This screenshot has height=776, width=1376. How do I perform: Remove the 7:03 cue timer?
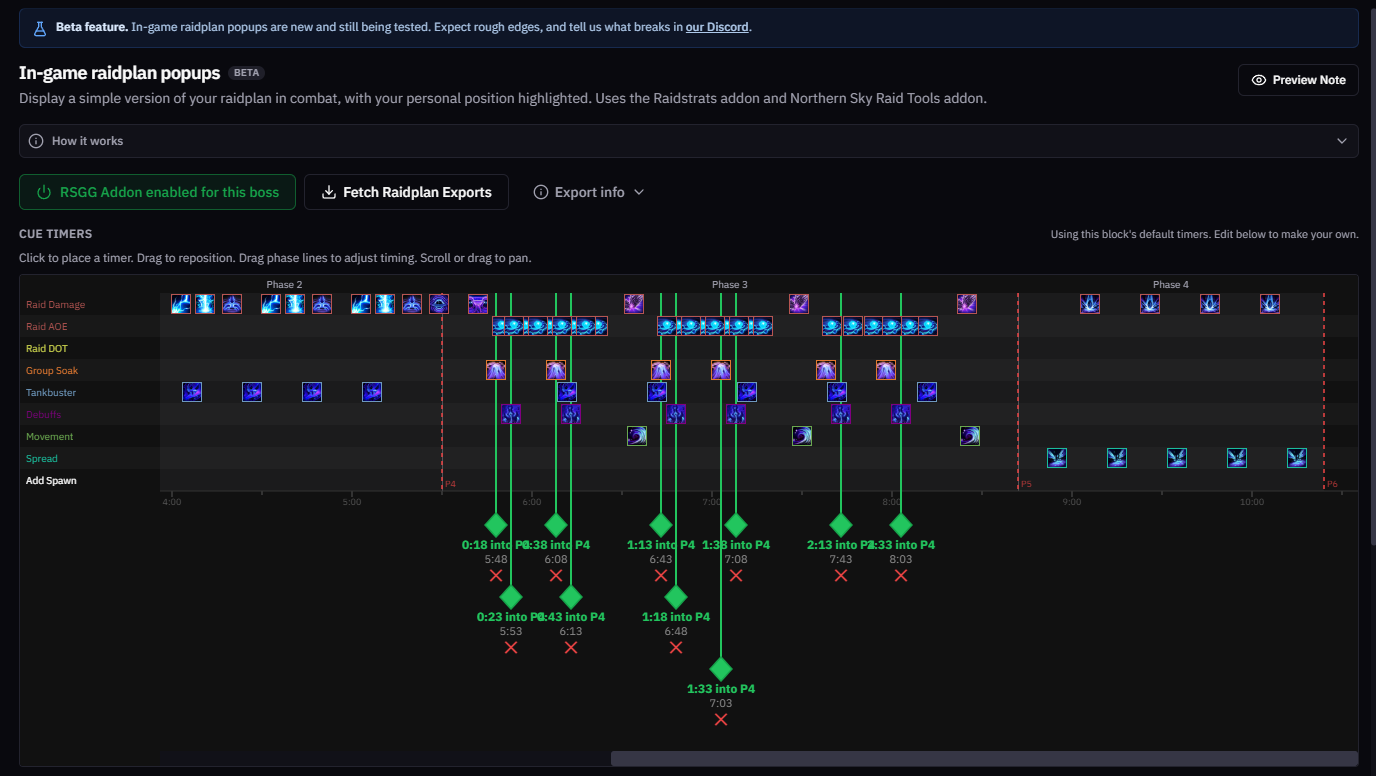(x=721, y=720)
